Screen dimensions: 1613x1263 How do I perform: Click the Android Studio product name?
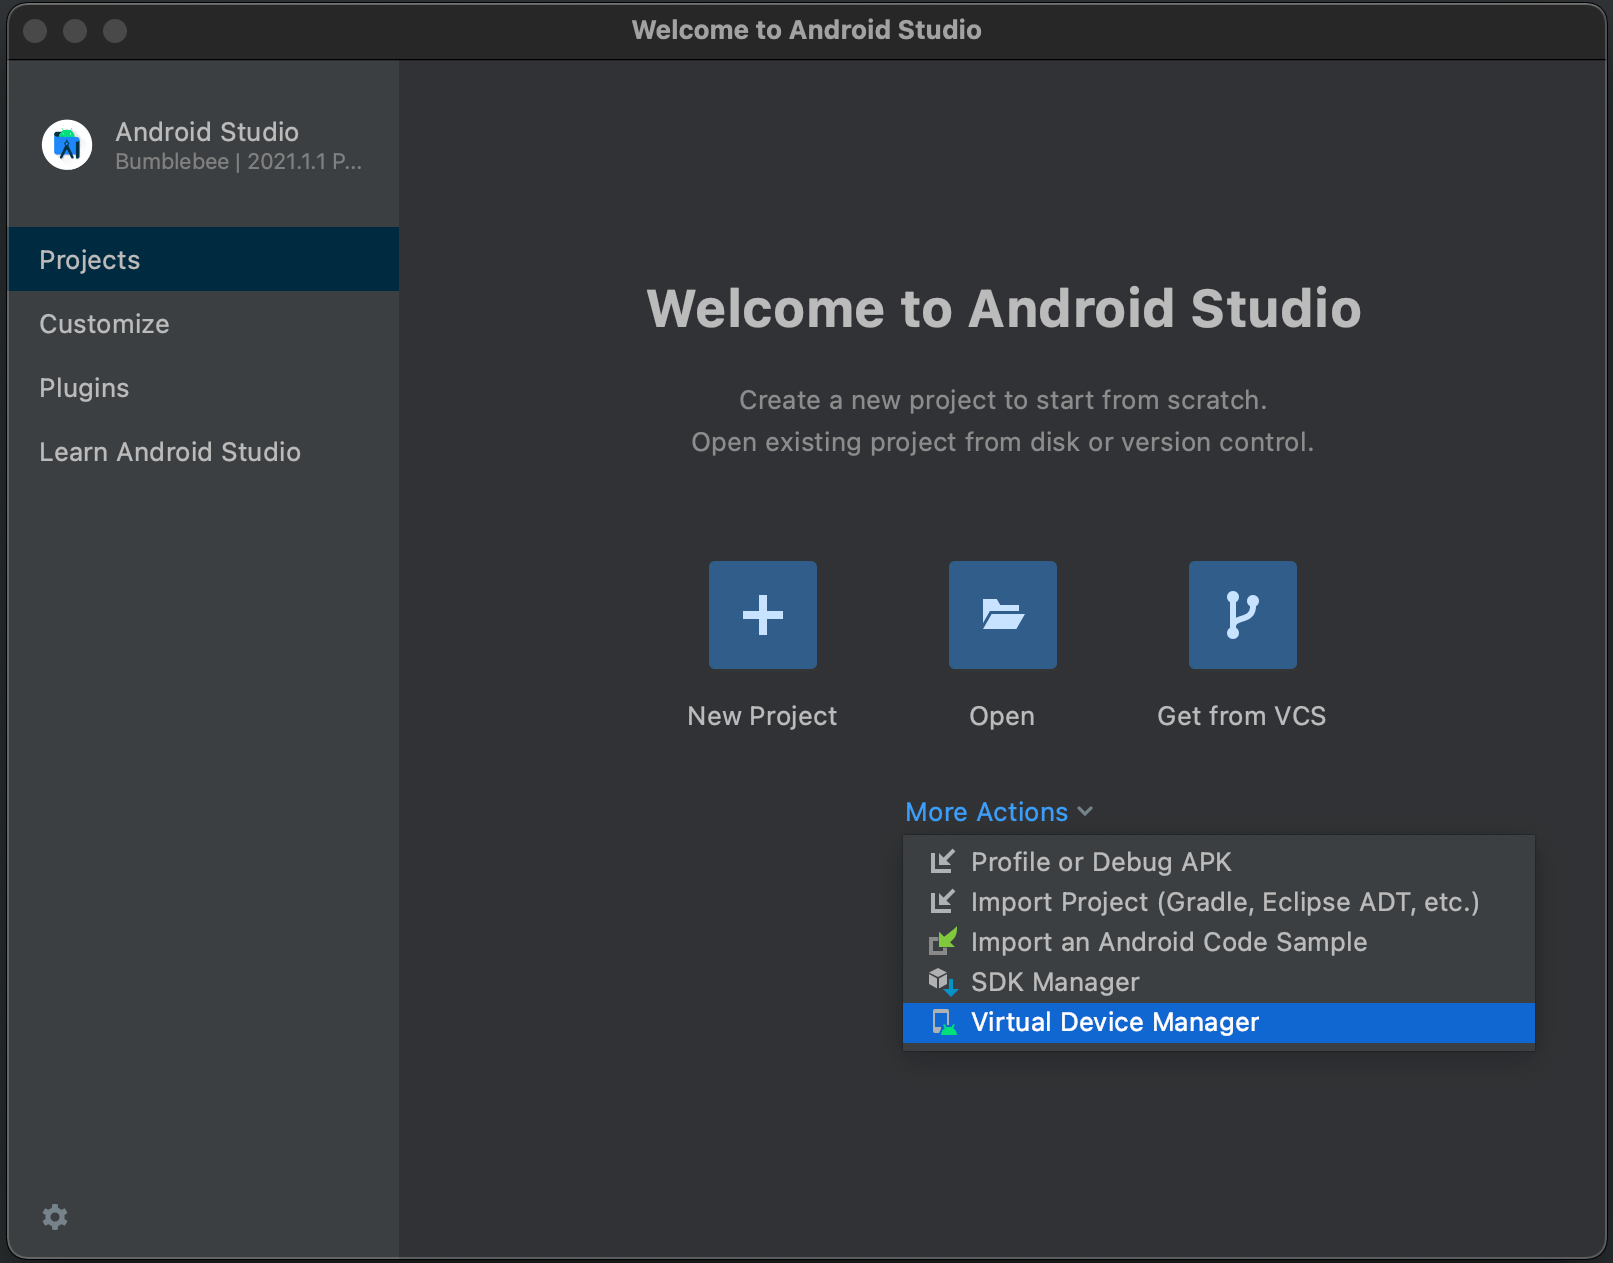click(207, 132)
